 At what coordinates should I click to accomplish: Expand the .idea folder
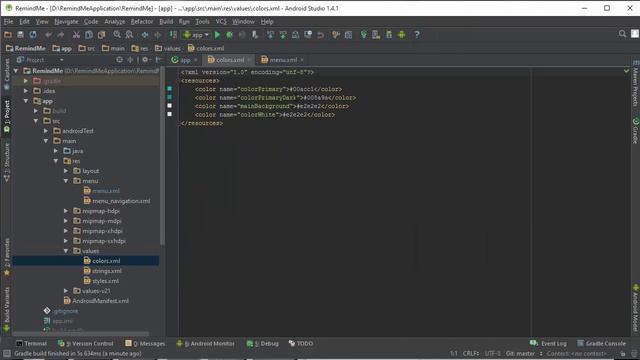(26, 91)
